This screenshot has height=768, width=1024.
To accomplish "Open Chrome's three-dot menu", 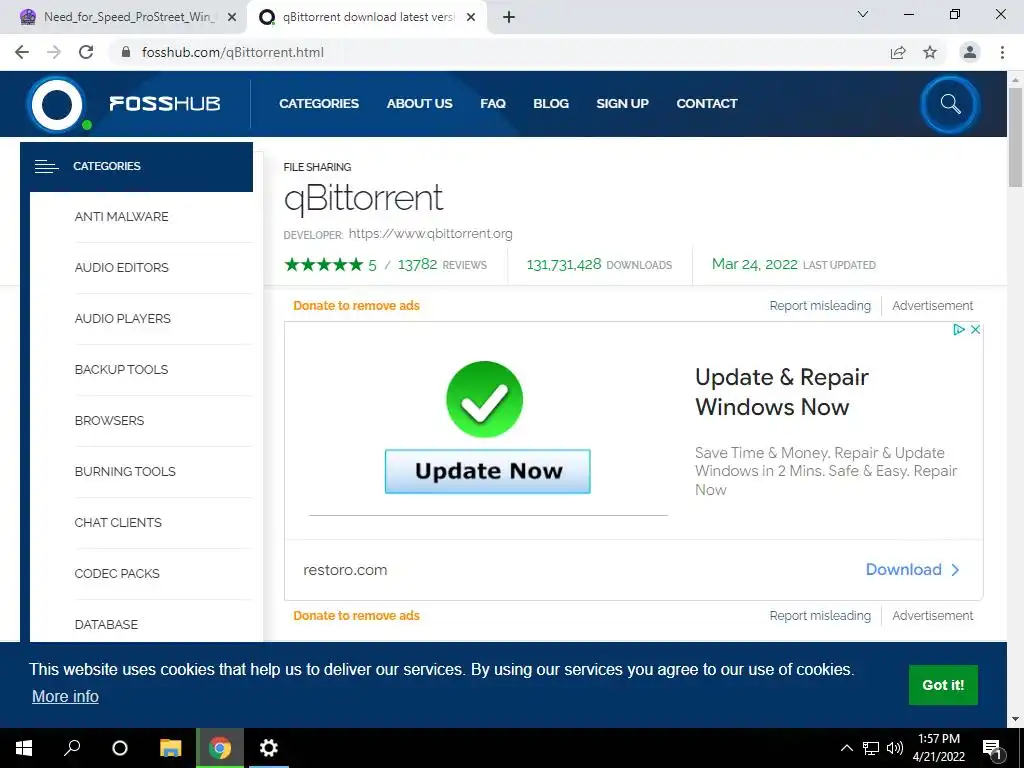I will (1002, 52).
